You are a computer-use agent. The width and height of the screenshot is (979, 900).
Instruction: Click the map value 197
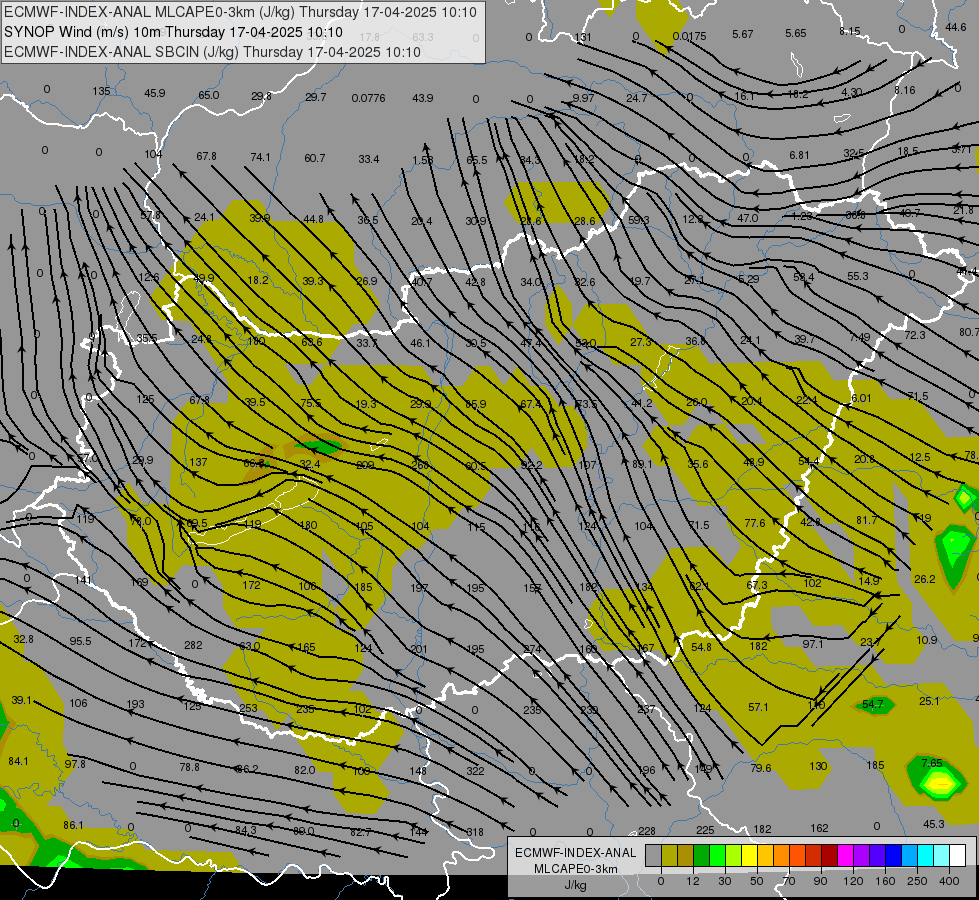pyautogui.click(x=420, y=588)
